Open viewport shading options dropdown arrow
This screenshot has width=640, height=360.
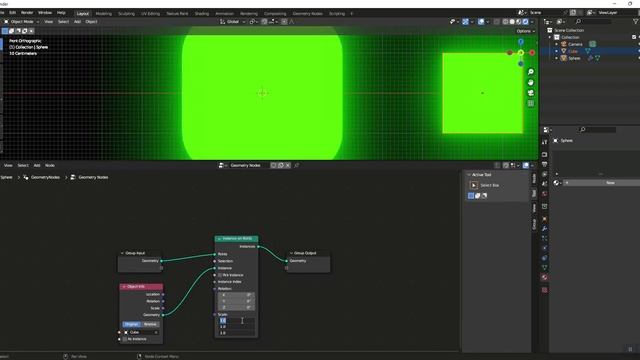pyautogui.click(x=532, y=22)
